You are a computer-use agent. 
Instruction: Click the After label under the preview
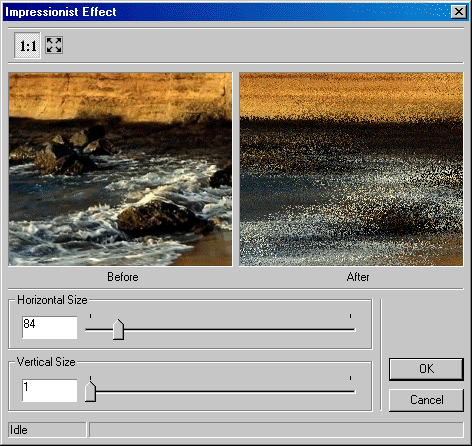coord(358,277)
